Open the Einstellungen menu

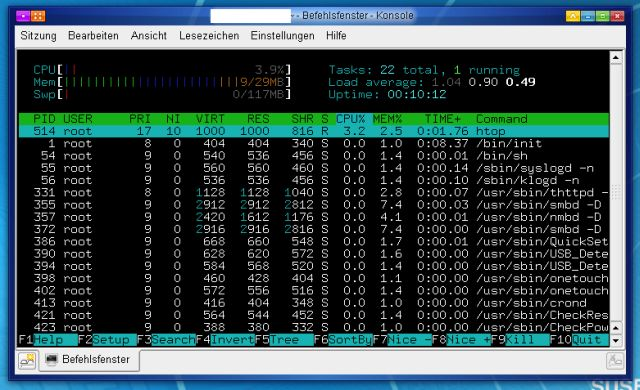click(x=282, y=36)
